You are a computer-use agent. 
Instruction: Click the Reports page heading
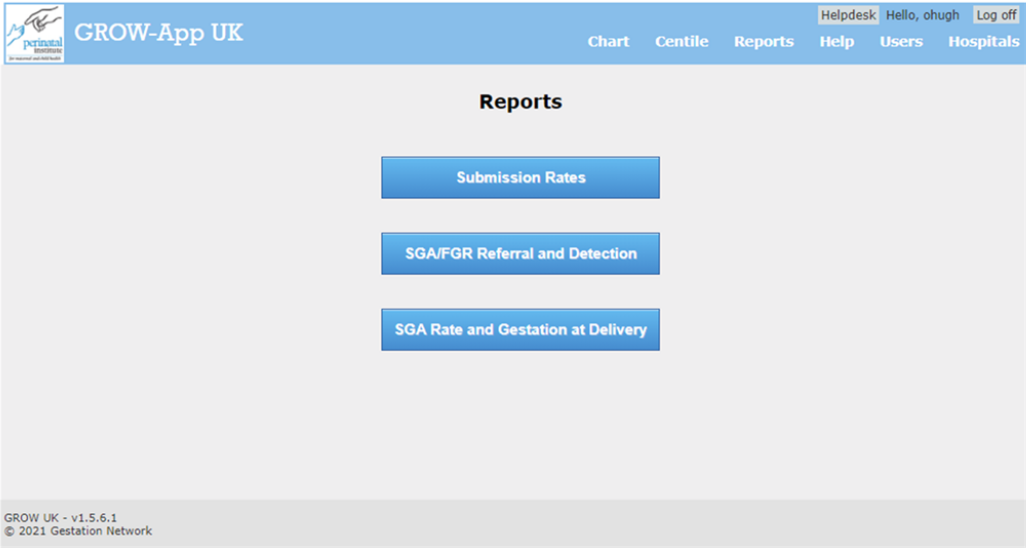click(520, 101)
